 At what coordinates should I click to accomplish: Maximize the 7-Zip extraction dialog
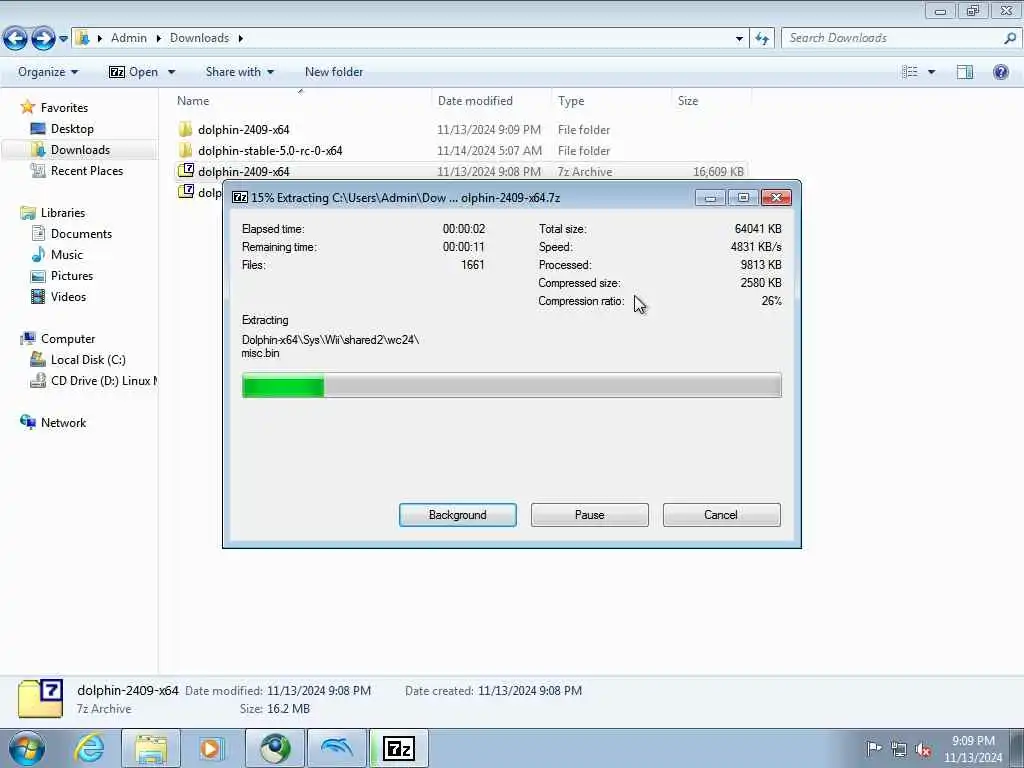coord(743,197)
